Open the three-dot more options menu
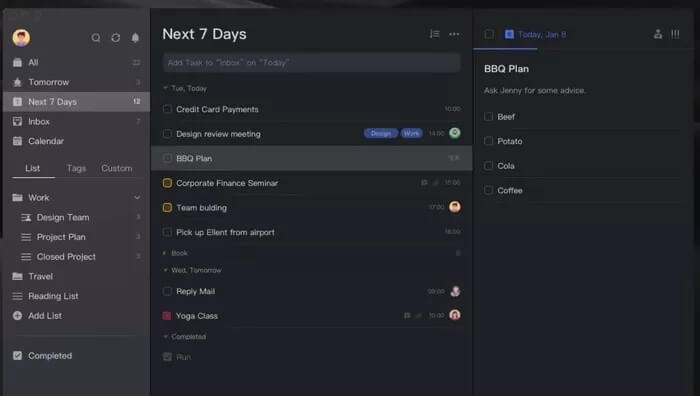The height and width of the screenshot is (396, 700). [454, 34]
